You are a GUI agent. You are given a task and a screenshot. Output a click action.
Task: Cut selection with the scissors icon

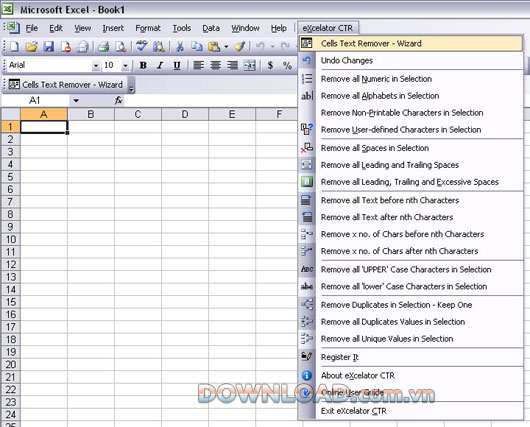click(180, 46)
